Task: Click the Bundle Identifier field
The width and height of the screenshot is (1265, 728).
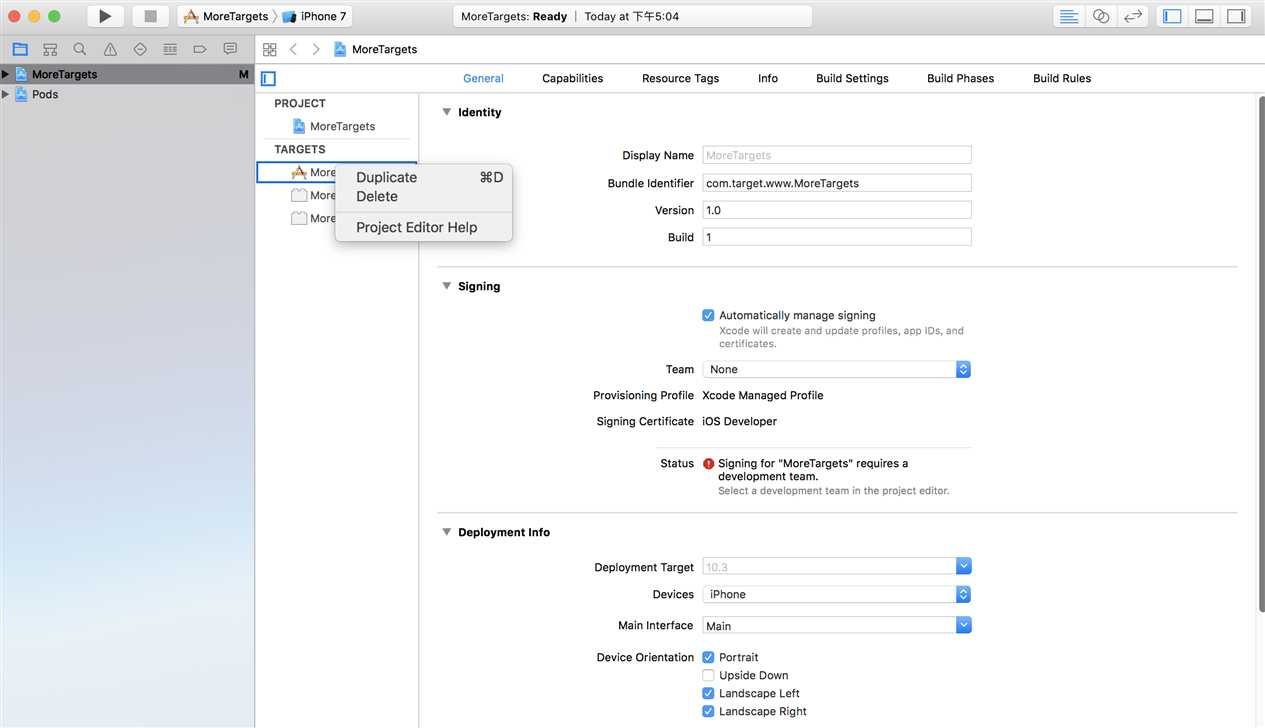Action: tap(836, 183)
